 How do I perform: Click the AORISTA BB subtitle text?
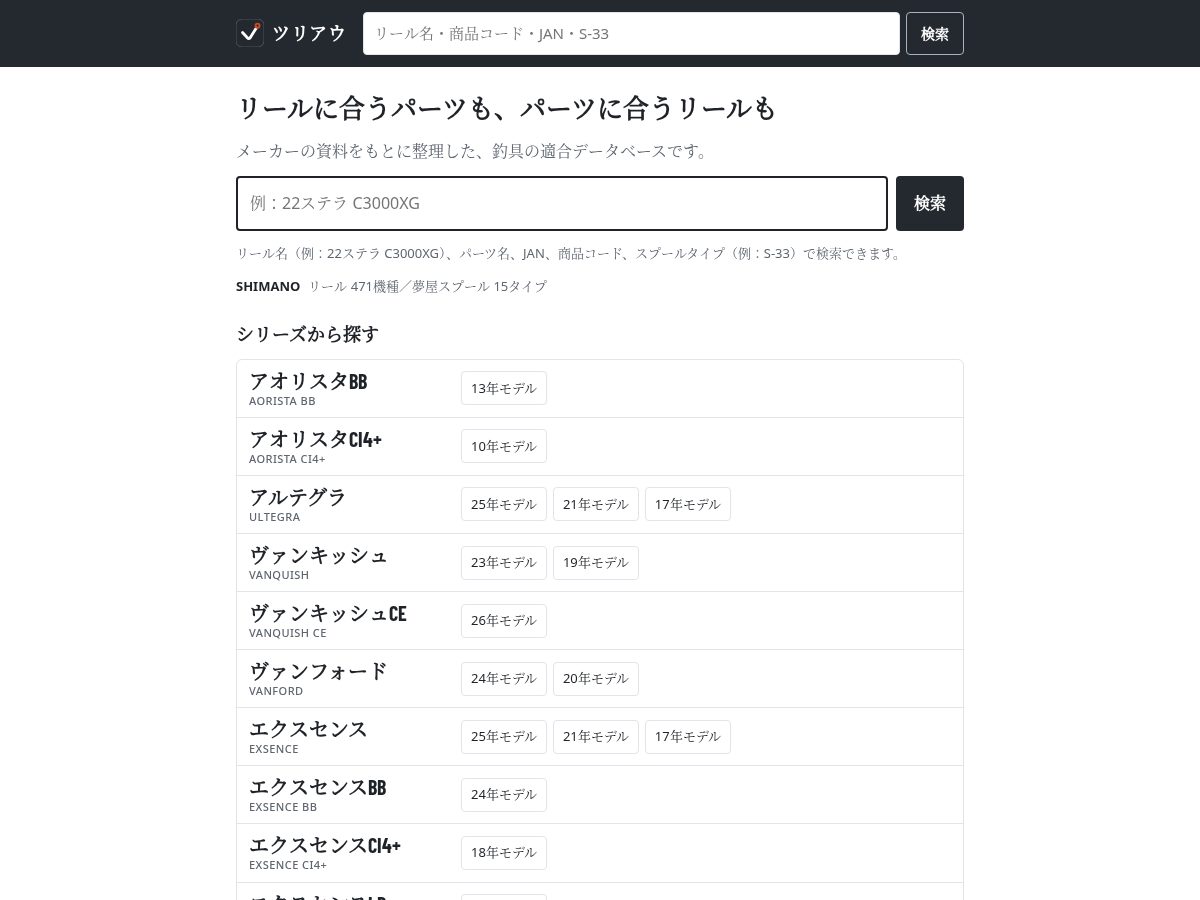[282, 401]
